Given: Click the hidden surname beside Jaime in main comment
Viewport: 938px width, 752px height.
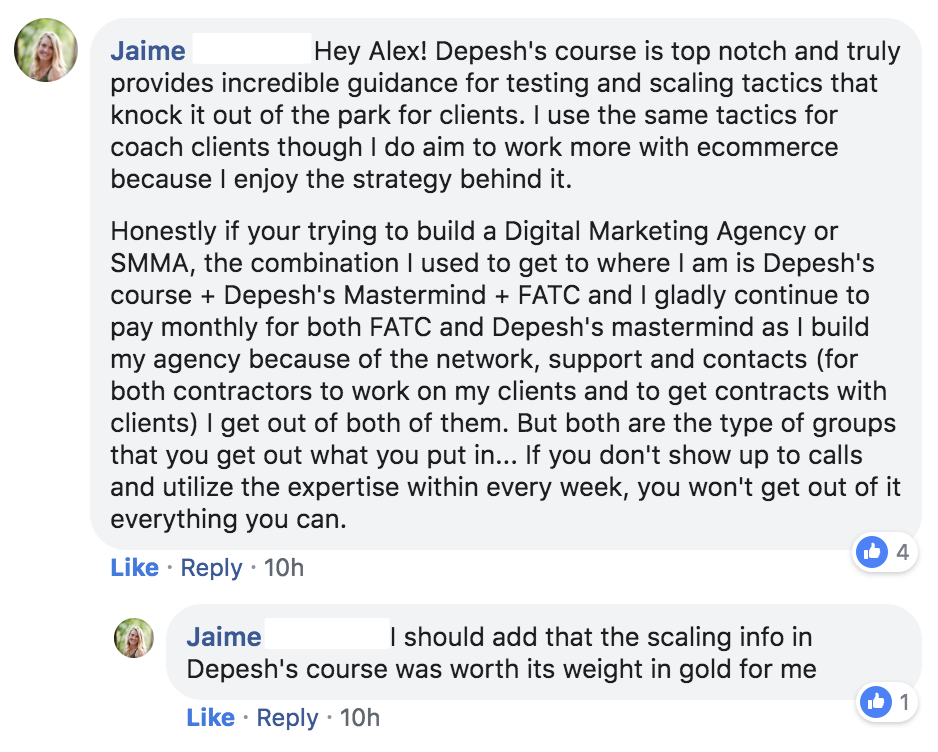Looking at the screenshot, I should [x=250, y=51].
